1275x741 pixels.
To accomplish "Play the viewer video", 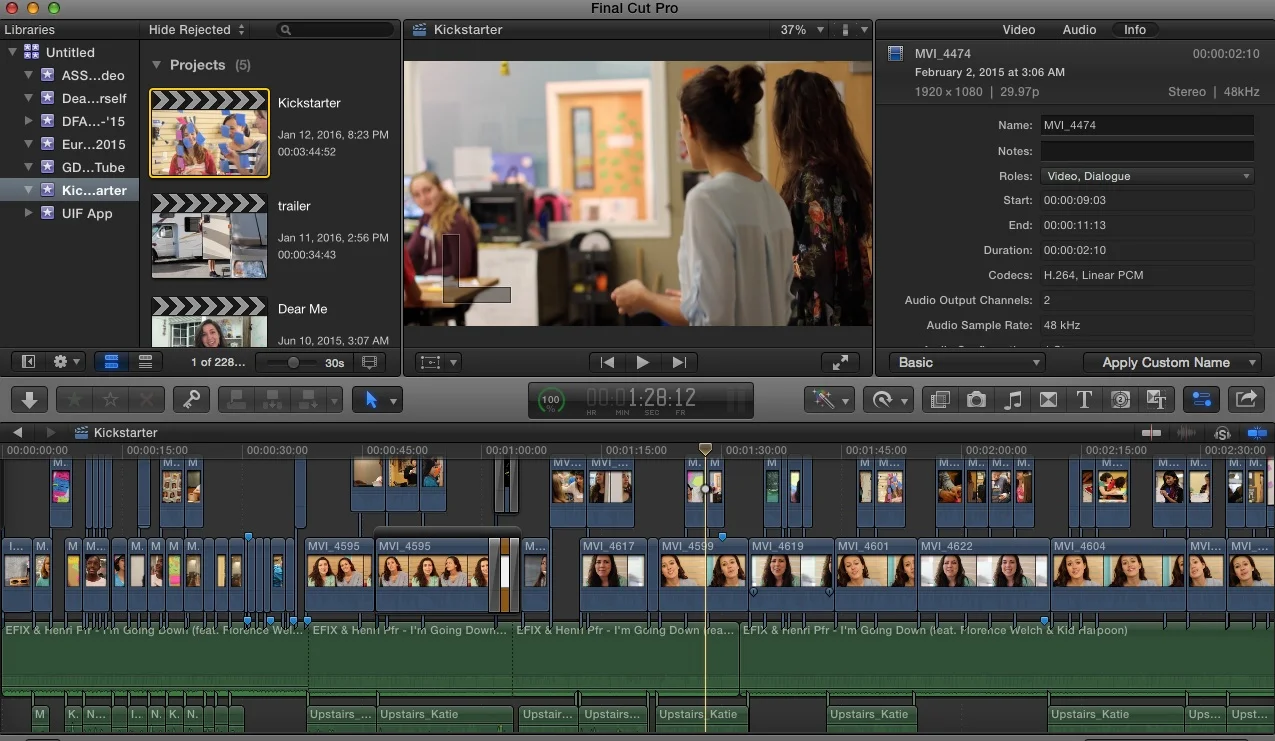I will [x=643, y=362].
